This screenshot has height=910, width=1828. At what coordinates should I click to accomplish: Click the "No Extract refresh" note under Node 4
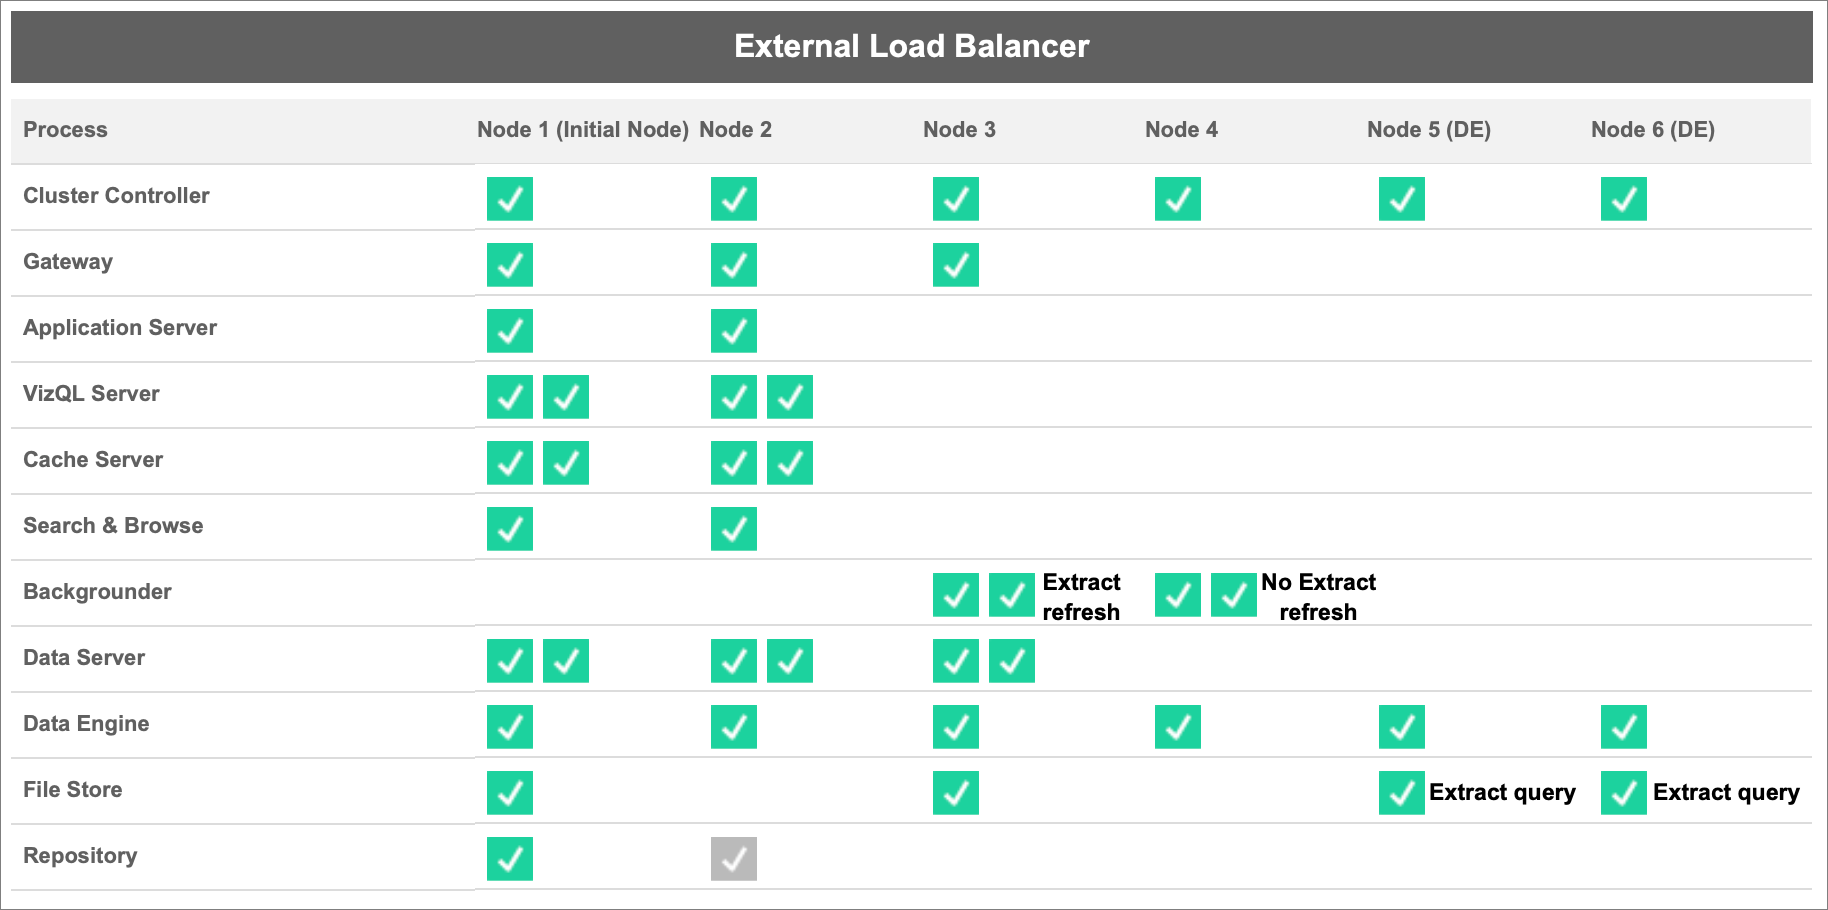[x=1318, y=597]
